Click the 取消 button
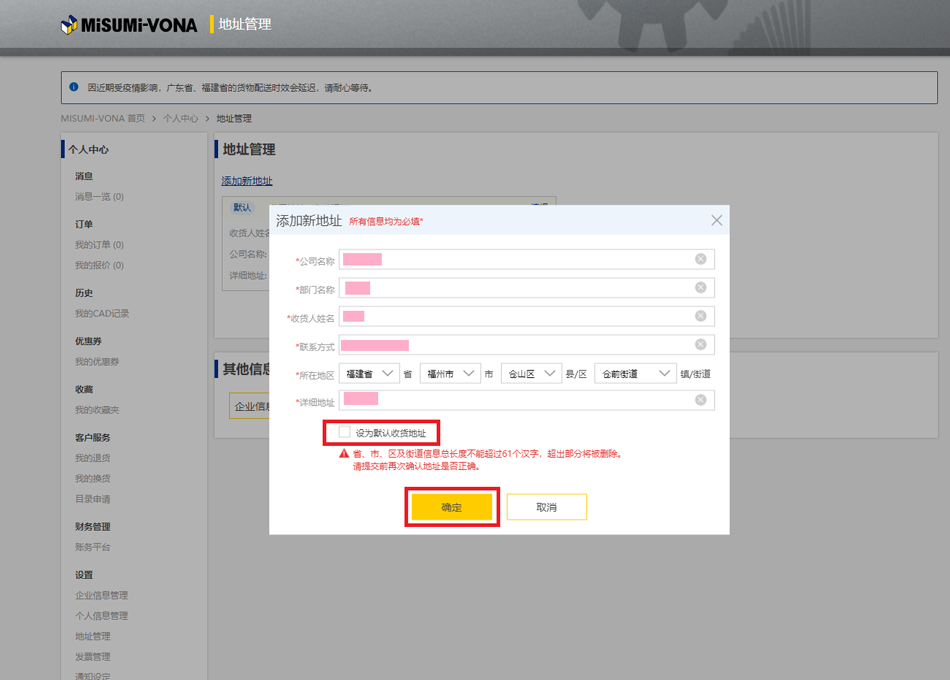Image resolution: width=950 pixels, height=680 pixels. click(546, 507)
